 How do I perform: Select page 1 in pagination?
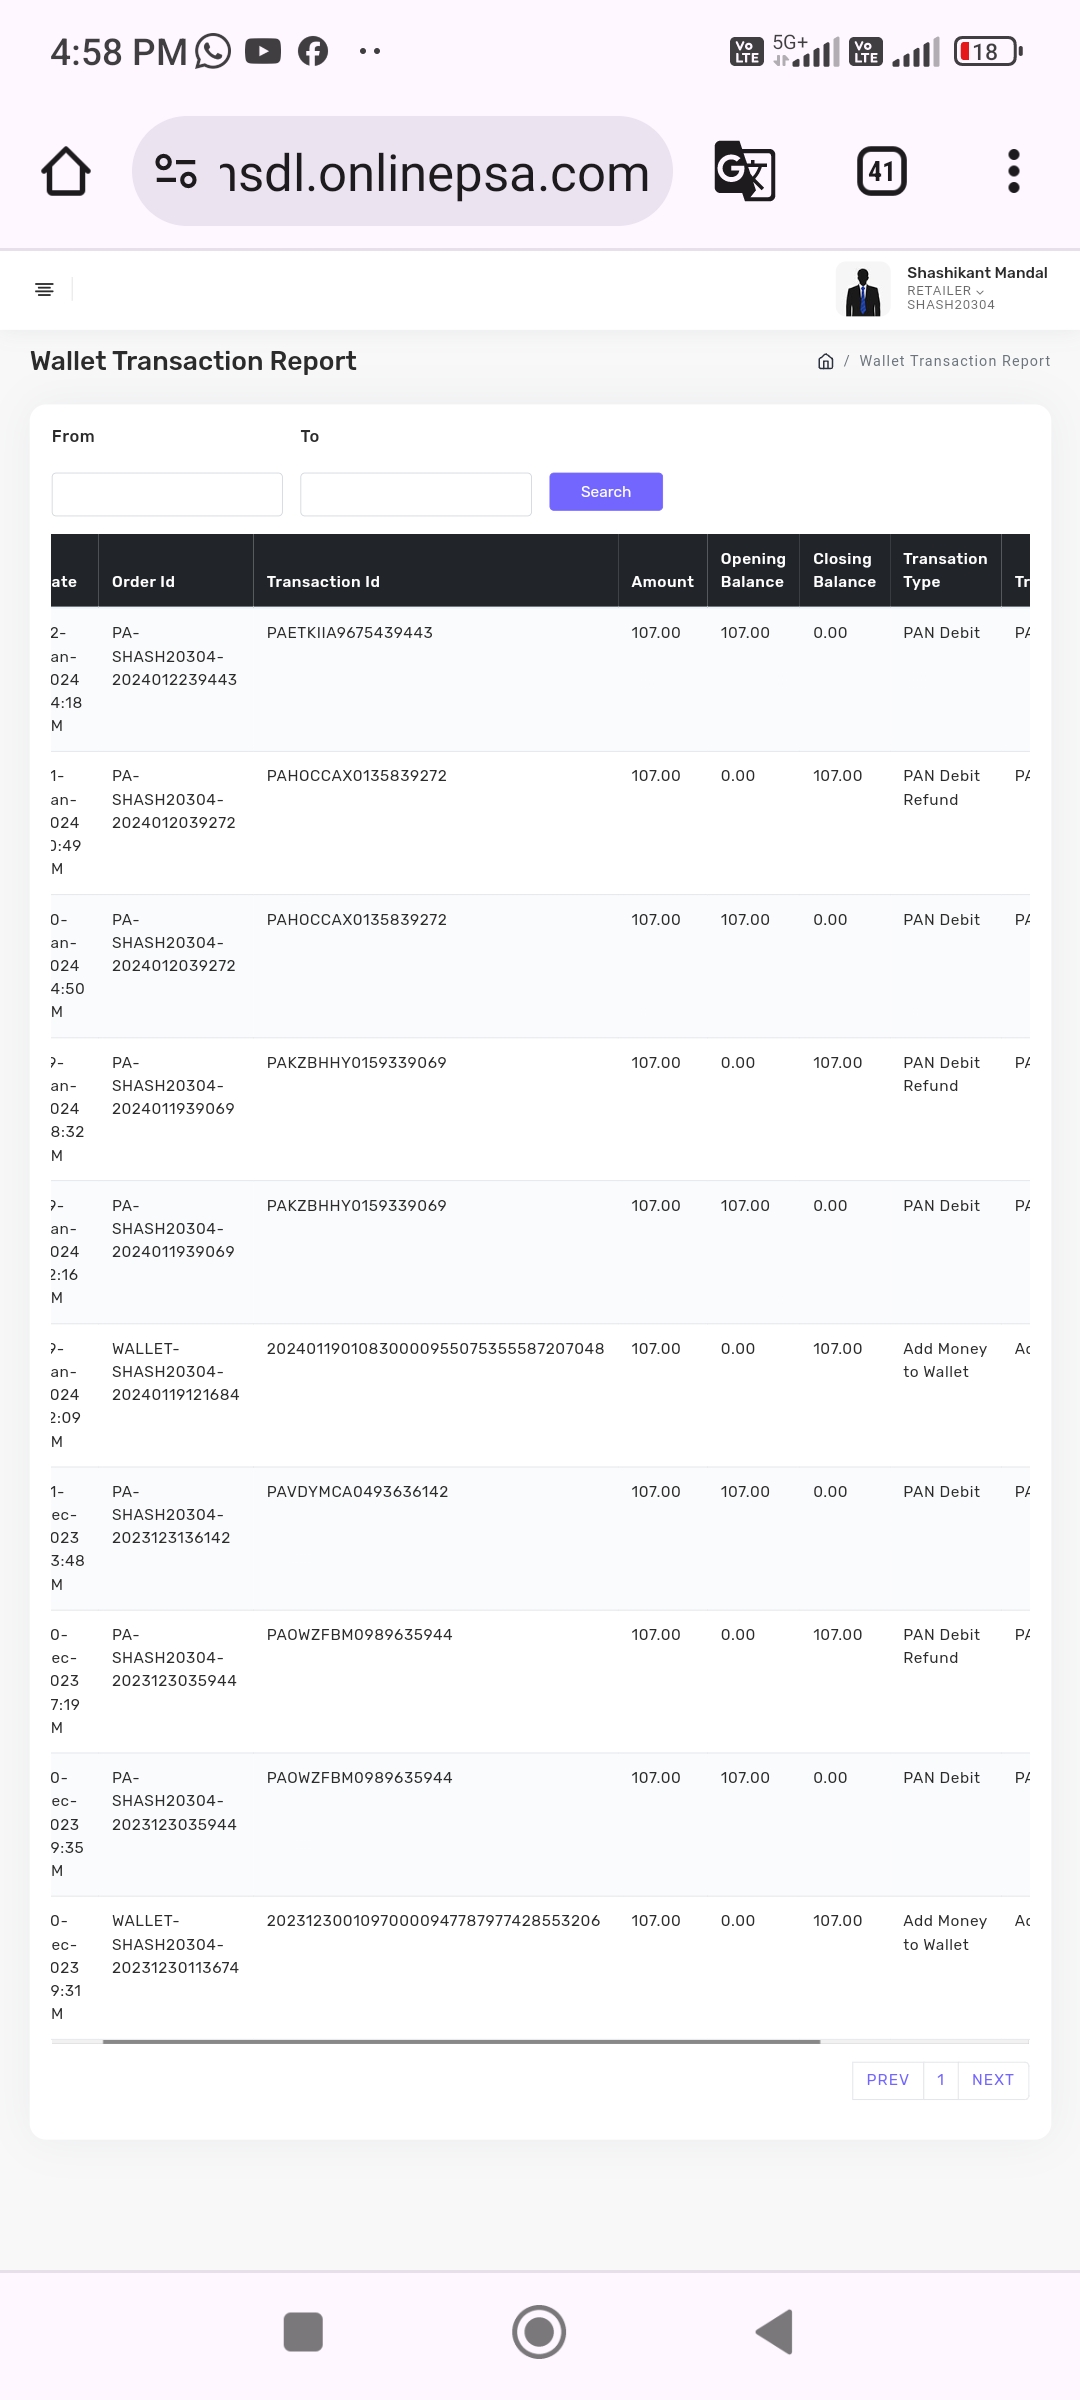click(x=940, y=2080)
